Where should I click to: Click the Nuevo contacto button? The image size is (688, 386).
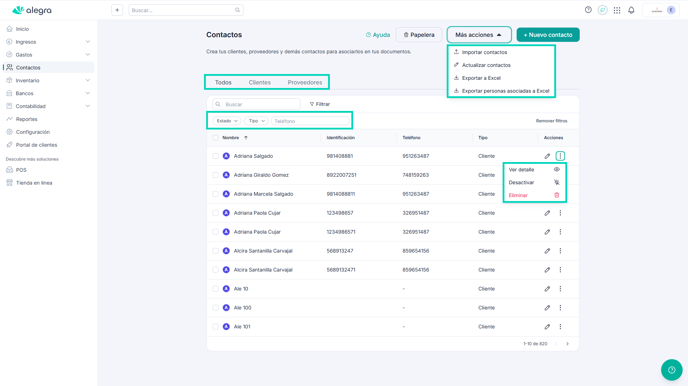point(548,35)
